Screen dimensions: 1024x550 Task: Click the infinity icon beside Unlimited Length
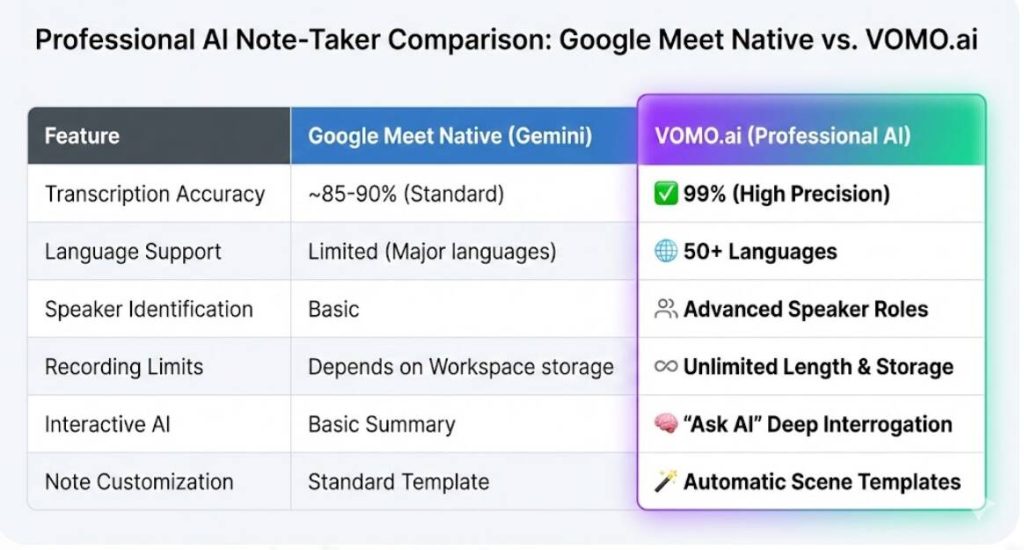click(666, 367)
